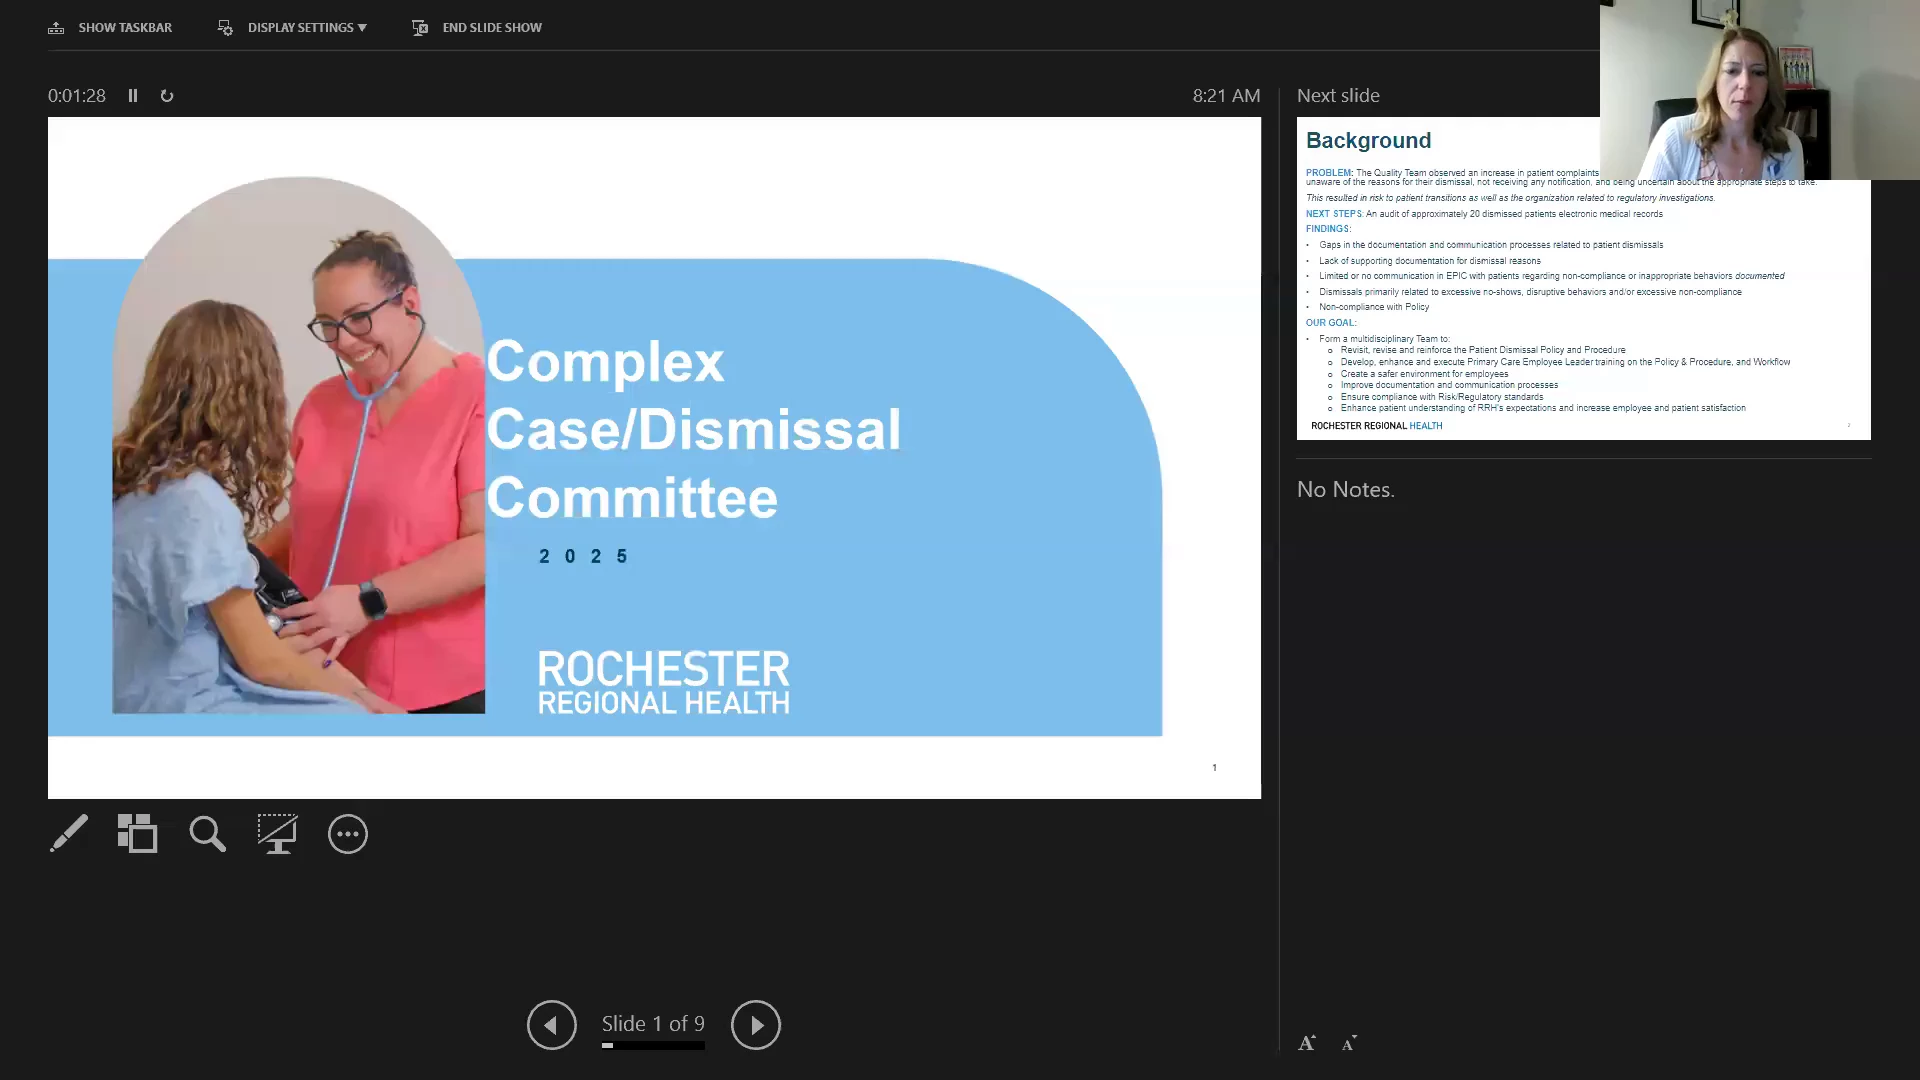The height and width of the screenshot is (1080, 1920).
Task: Click the elapsed time 0:01:28
Action: (77, 95)
